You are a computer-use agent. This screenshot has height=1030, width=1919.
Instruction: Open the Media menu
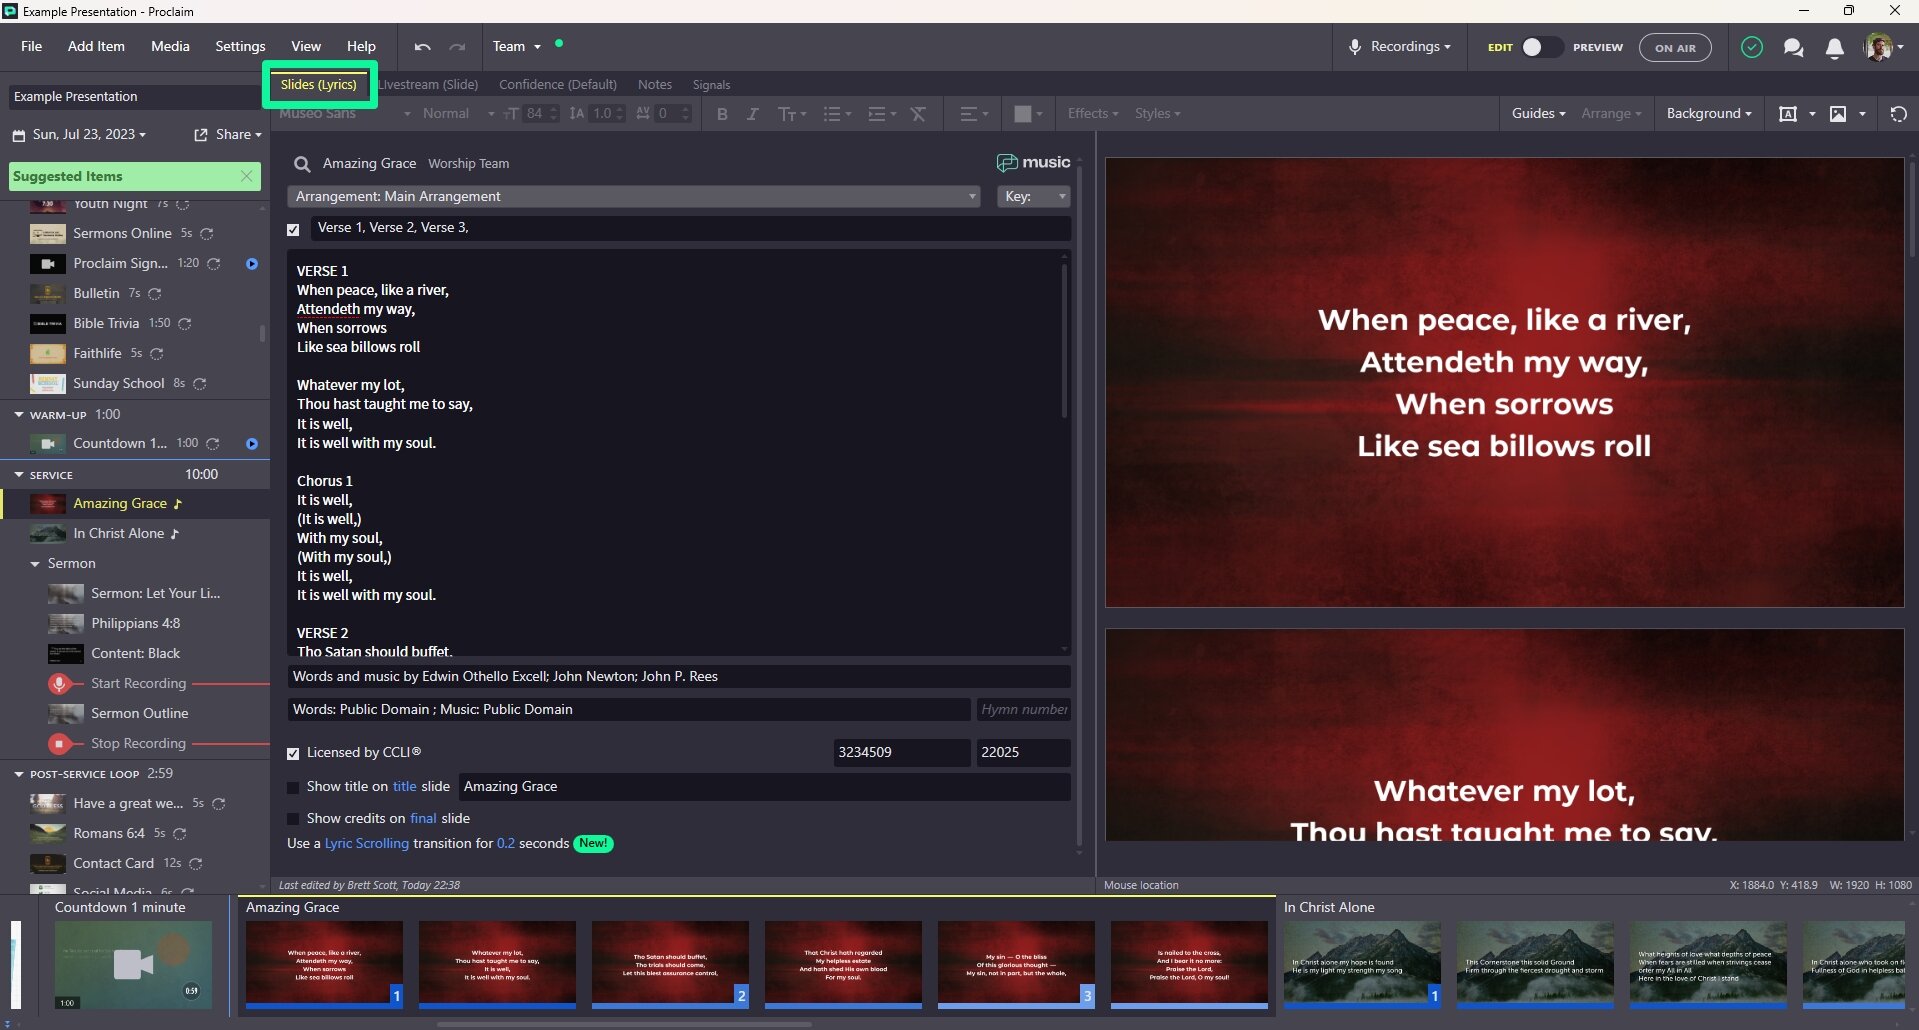(x=170, y=46)
